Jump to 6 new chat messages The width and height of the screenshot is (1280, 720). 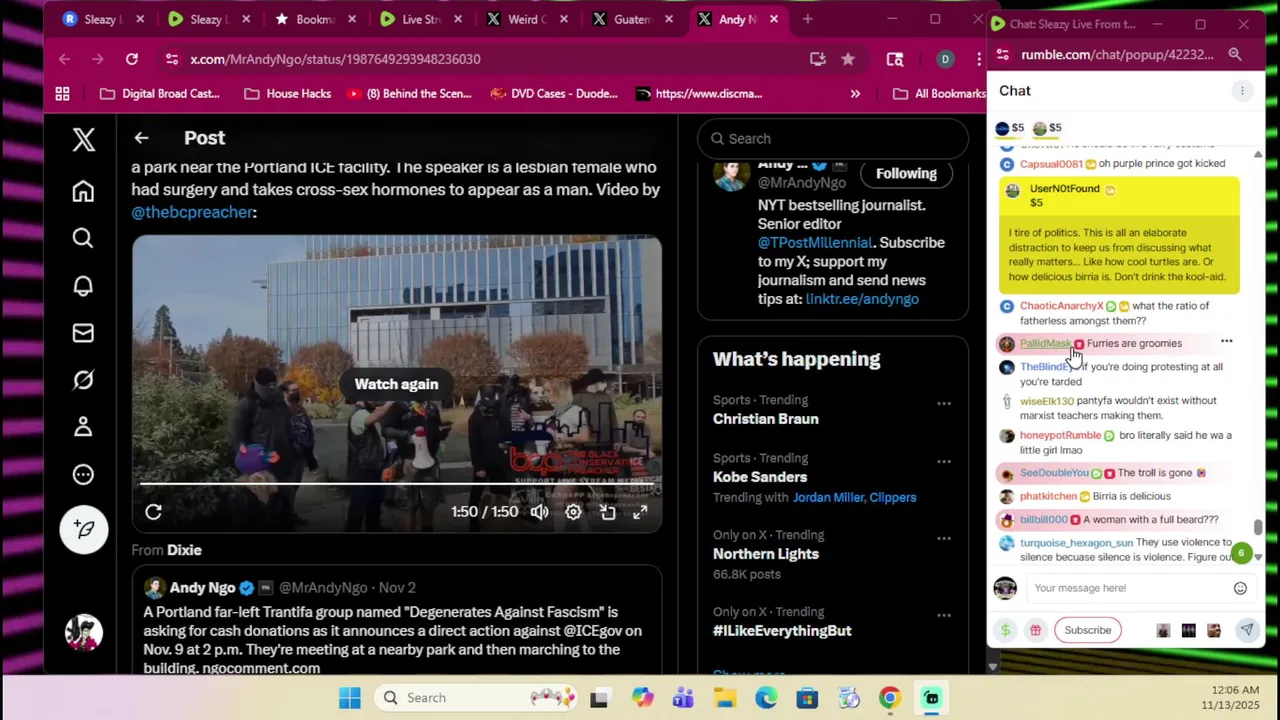(x=1241, y=552)
